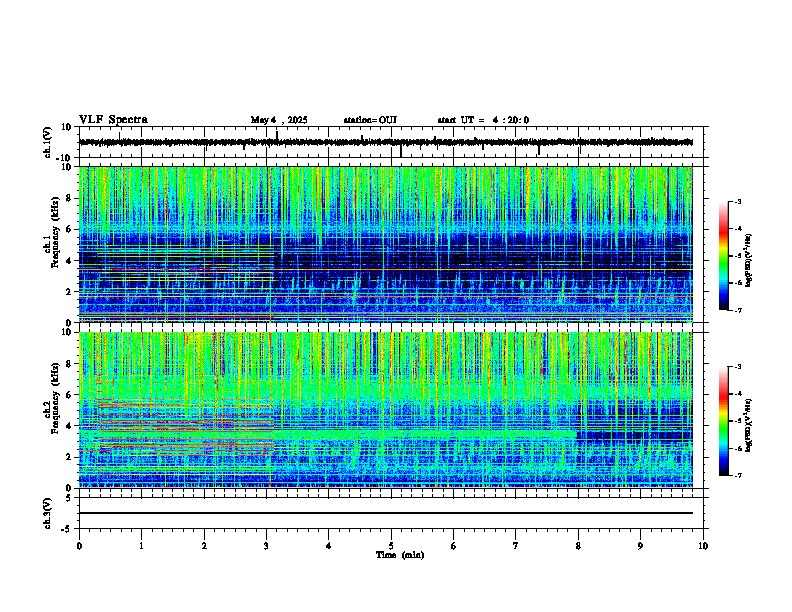
Task: Click the "ch.3(V)" axis label
Action: coord(48,514)
